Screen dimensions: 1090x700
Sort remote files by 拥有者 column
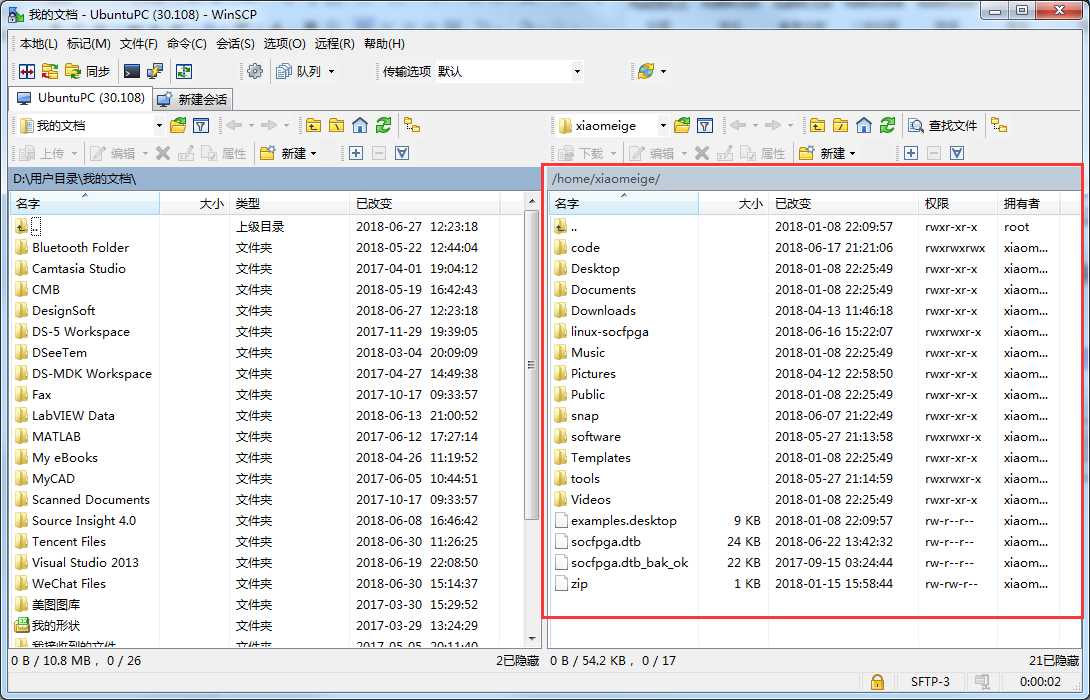tap(1029, 204)
